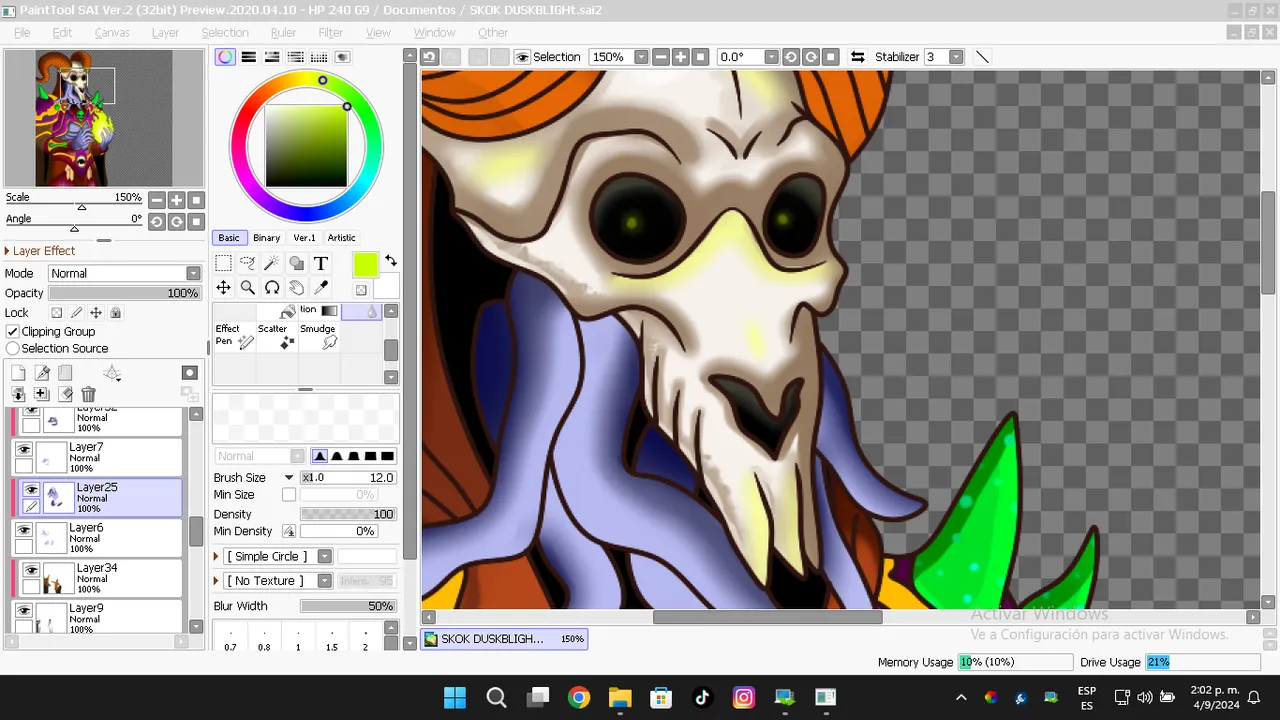The width and height of the screenshot is (1280, 720).
Task: Open the Stabilizer value dropdown
Action: tap(956, 57)
